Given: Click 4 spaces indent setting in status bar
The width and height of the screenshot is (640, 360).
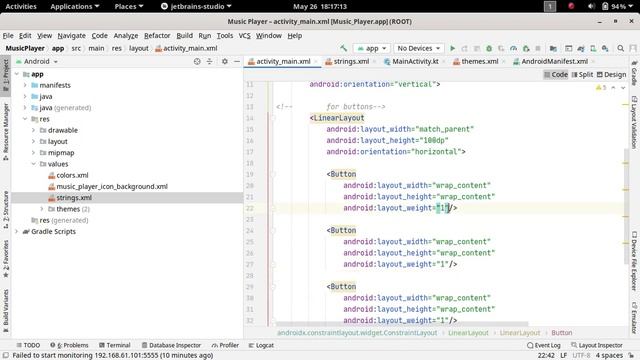Looking at the screenshot, I should pos(609,356).
